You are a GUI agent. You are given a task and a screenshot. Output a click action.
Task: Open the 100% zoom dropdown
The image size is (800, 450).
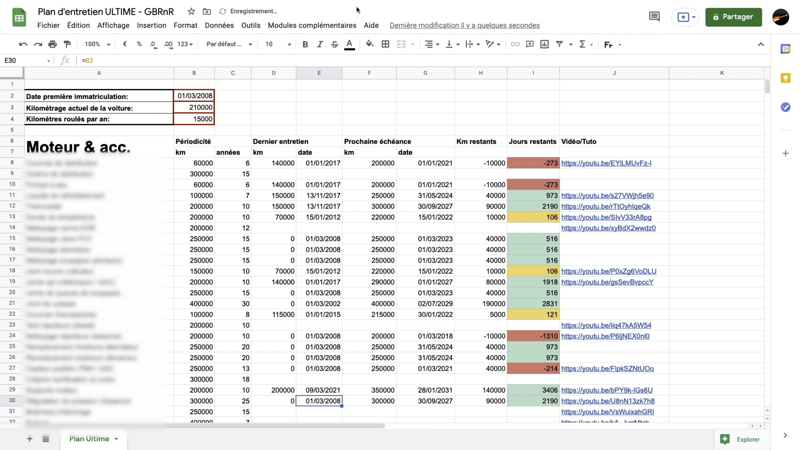click(x=97, y=44)
